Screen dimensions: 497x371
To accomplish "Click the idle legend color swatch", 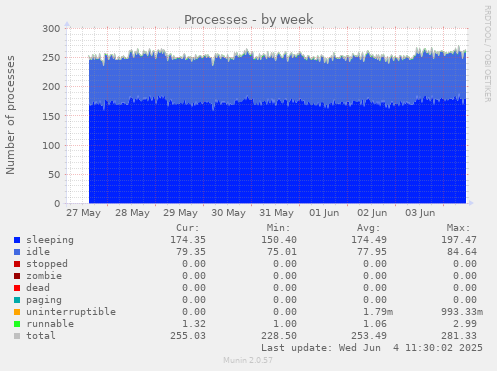I will [x=17, y=252].
